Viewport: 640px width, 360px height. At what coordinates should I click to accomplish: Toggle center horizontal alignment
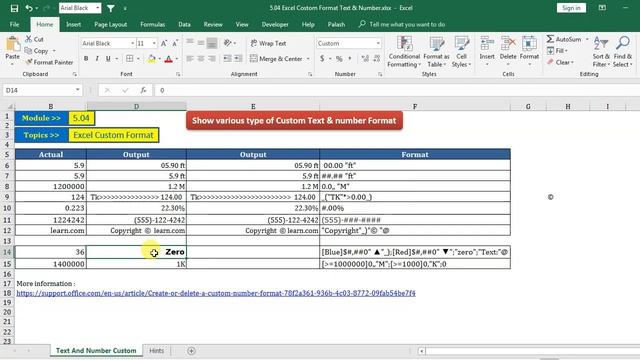point(201,59)
